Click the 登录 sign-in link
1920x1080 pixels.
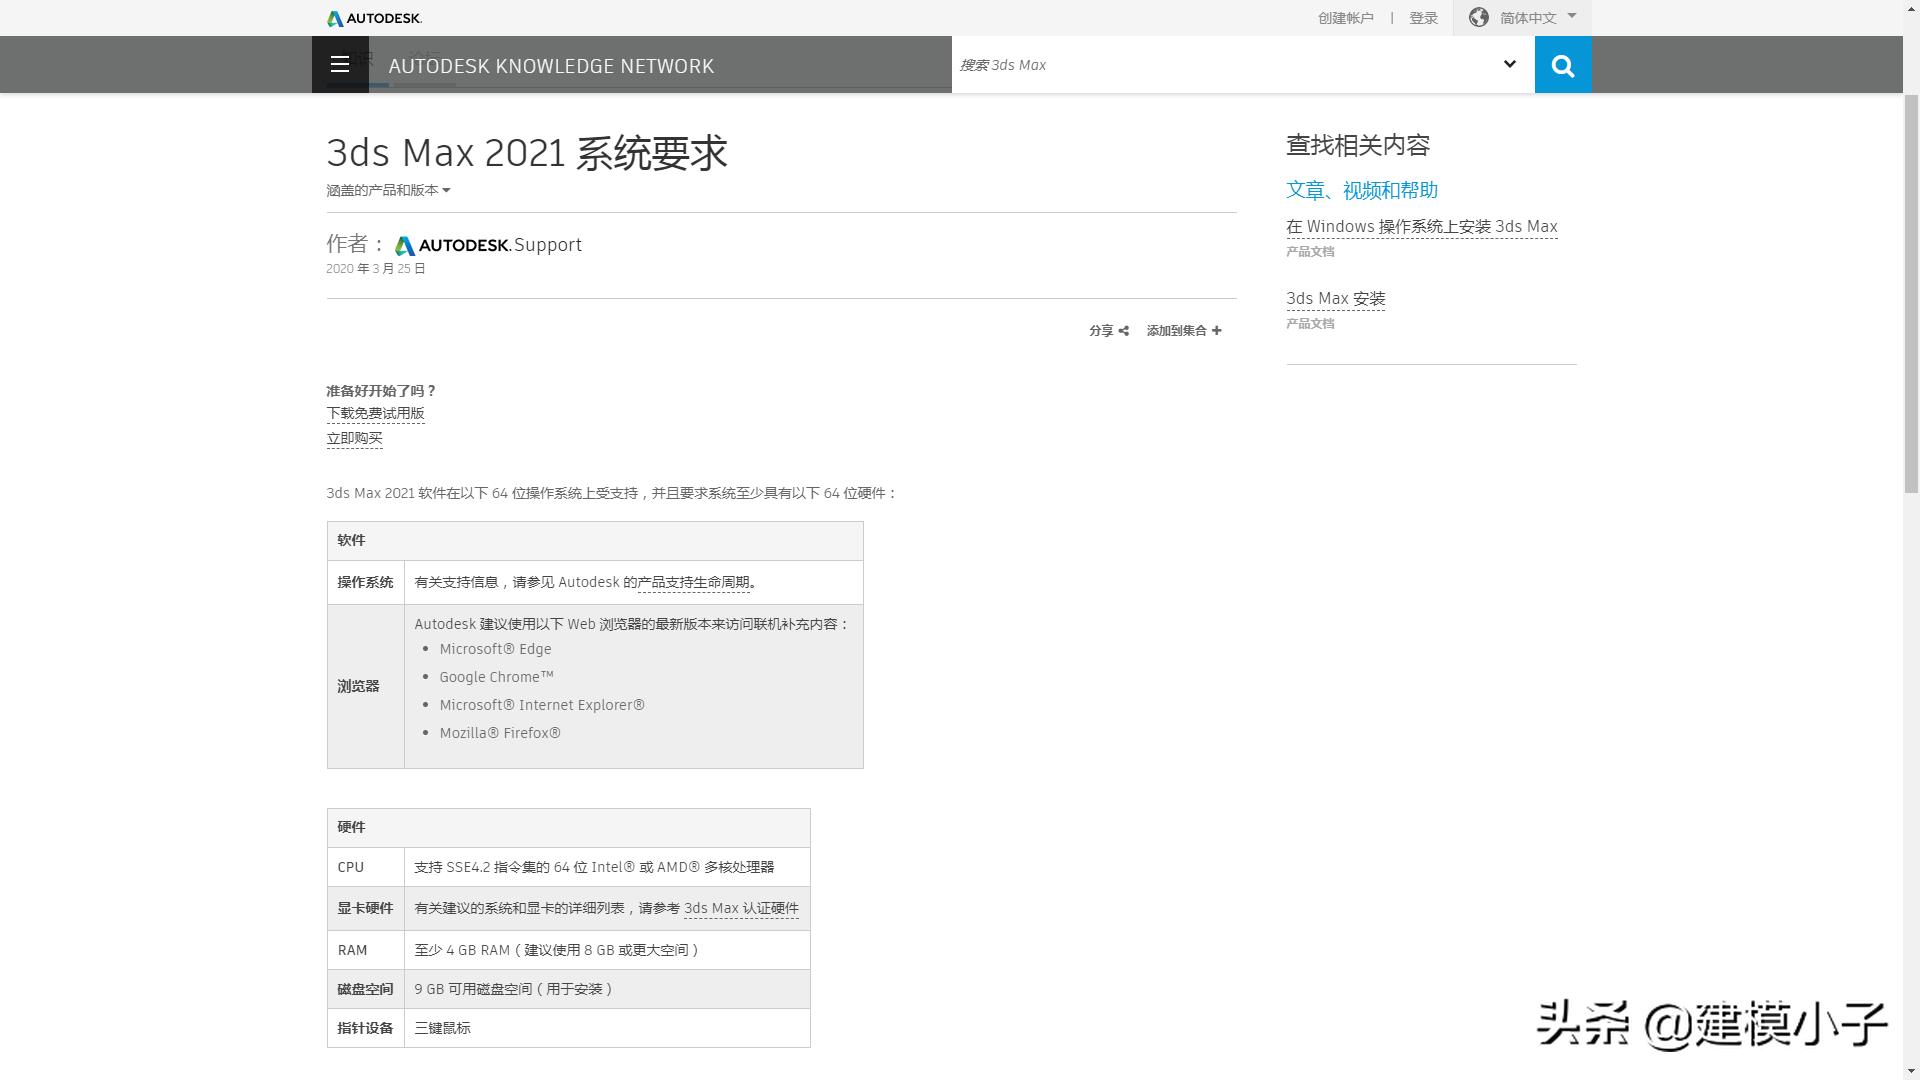point(1423,17)
